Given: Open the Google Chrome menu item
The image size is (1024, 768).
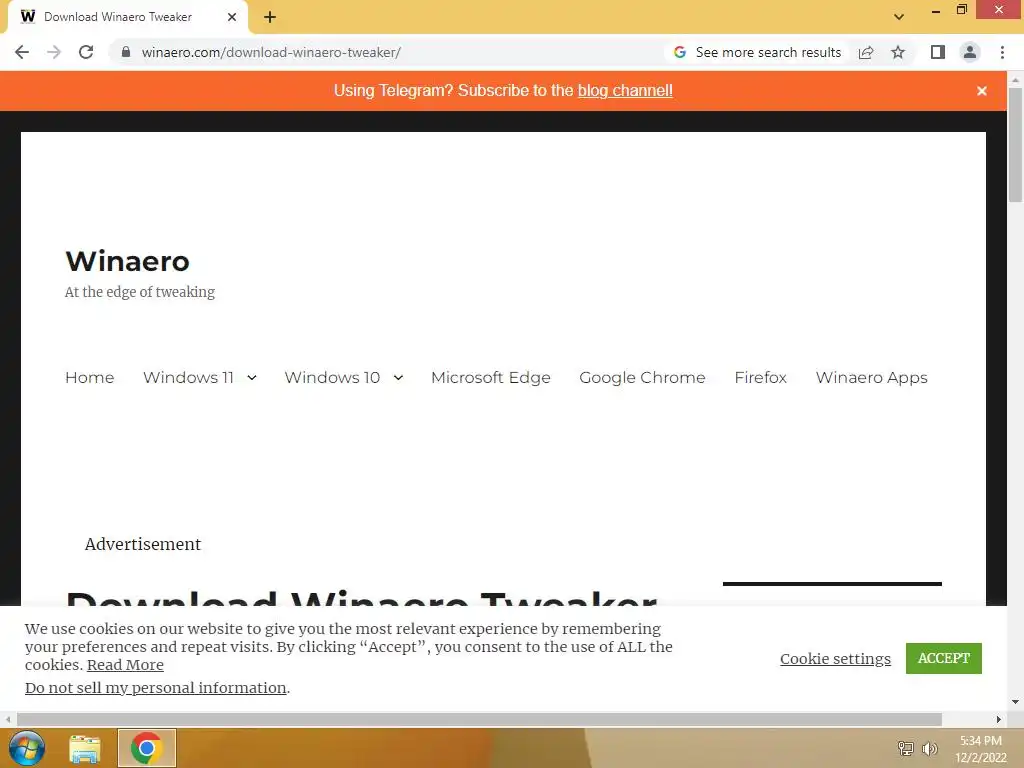Looking at the screenshot, I should [x=642, y=377].
